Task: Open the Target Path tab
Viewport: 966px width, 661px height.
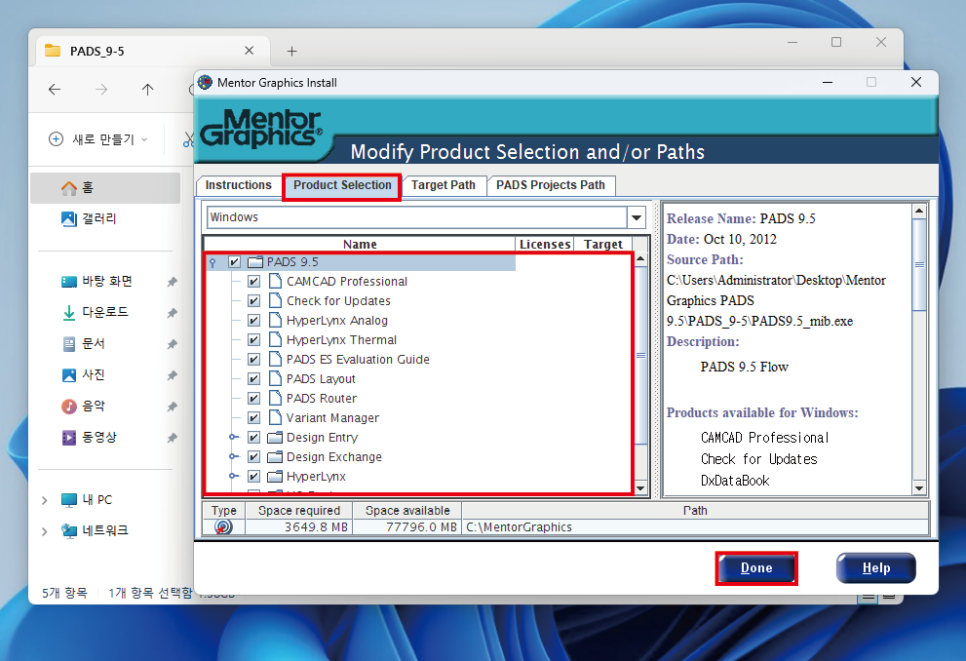Action: [443, 185]
